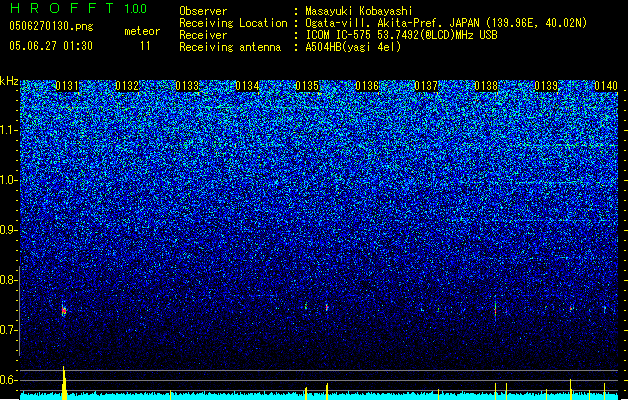Click the 0.8 kHz axis label

pyautogui.click(x=8, y=280)
